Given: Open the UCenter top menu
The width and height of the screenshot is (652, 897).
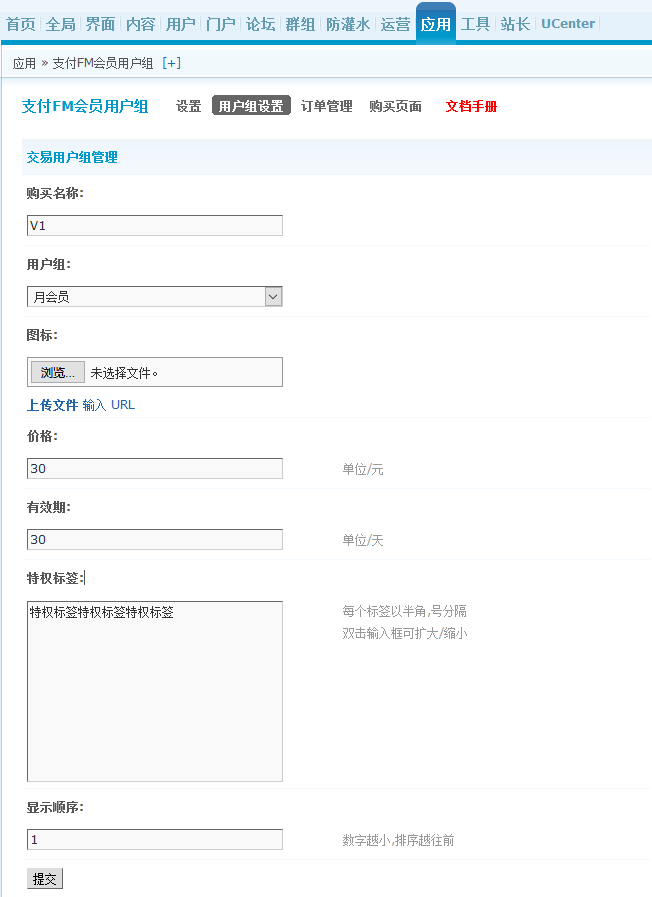Looking at the screenshot, I should [x=568, y=24].
